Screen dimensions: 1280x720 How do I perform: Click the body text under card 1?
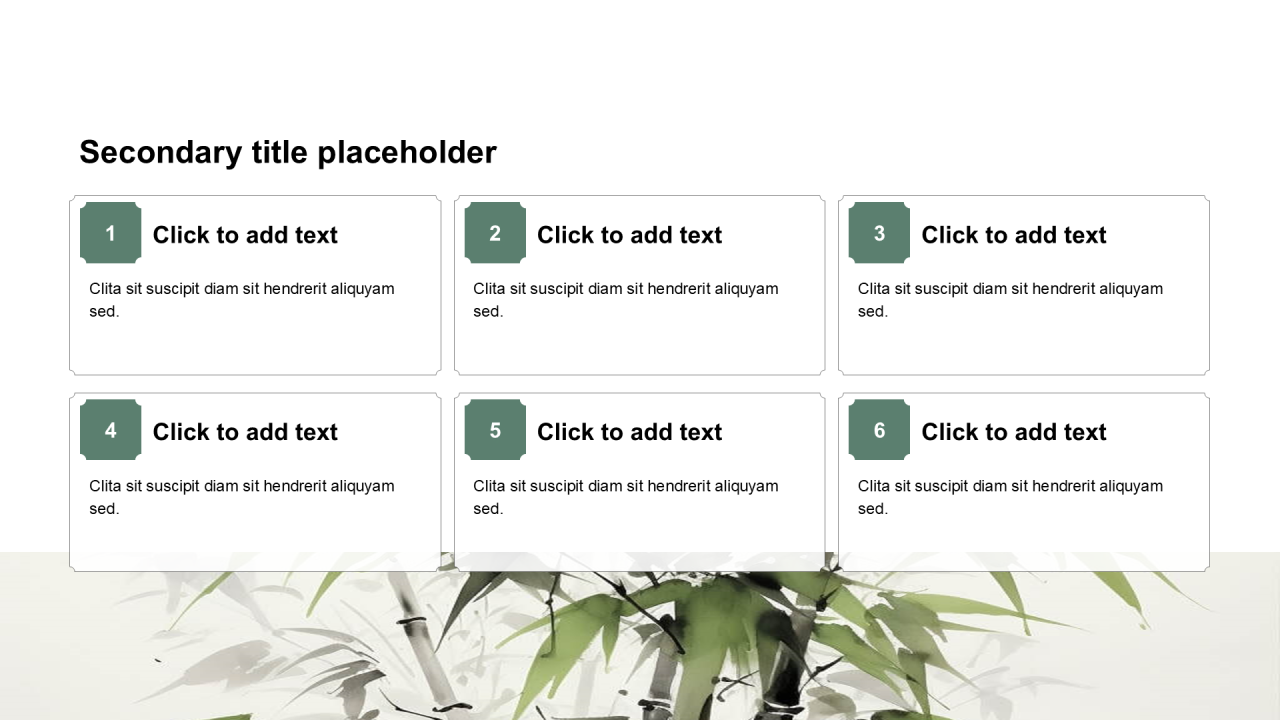coord(242,300)
